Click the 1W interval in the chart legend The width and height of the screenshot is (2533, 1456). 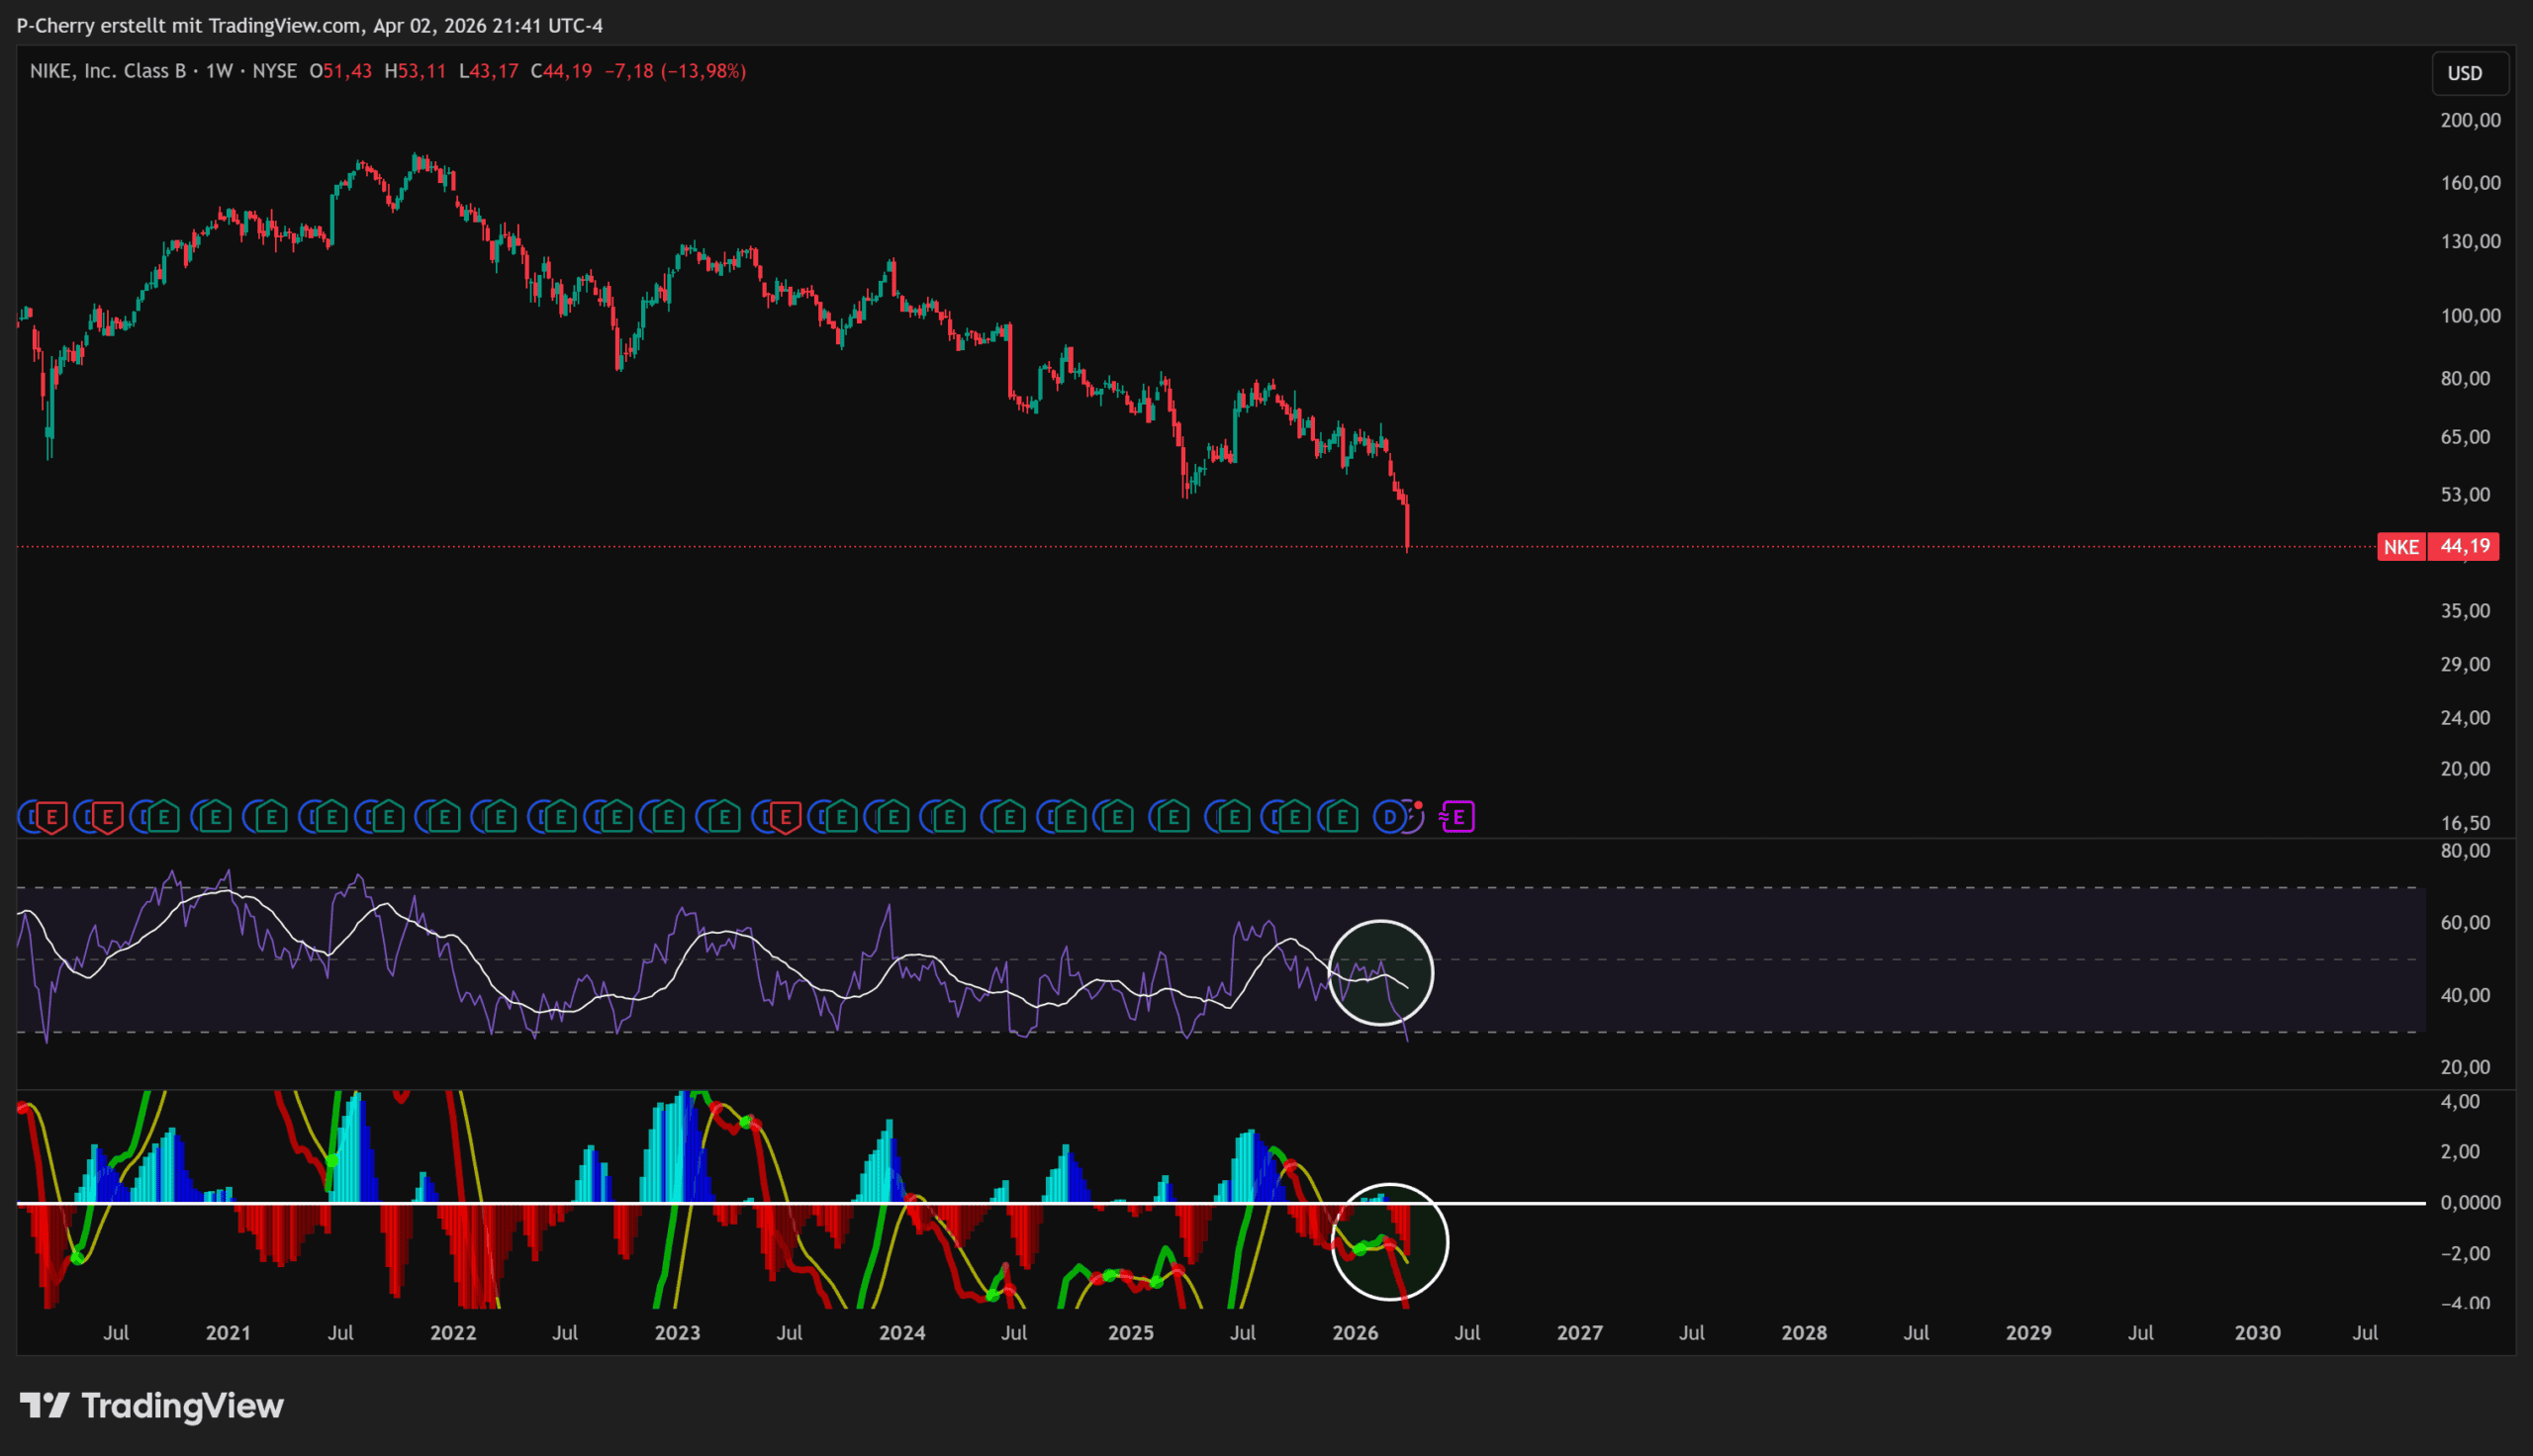coord(219,71)
